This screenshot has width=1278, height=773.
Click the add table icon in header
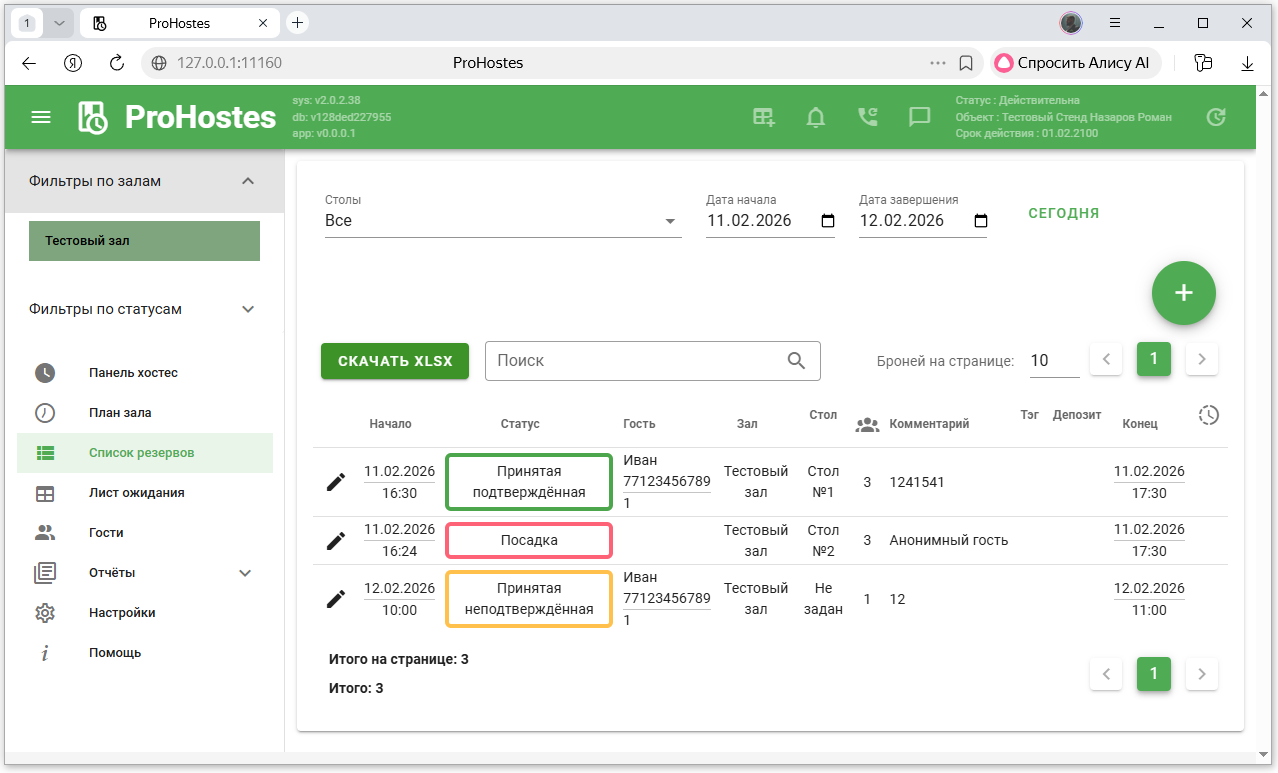click(x=764, y=117)
